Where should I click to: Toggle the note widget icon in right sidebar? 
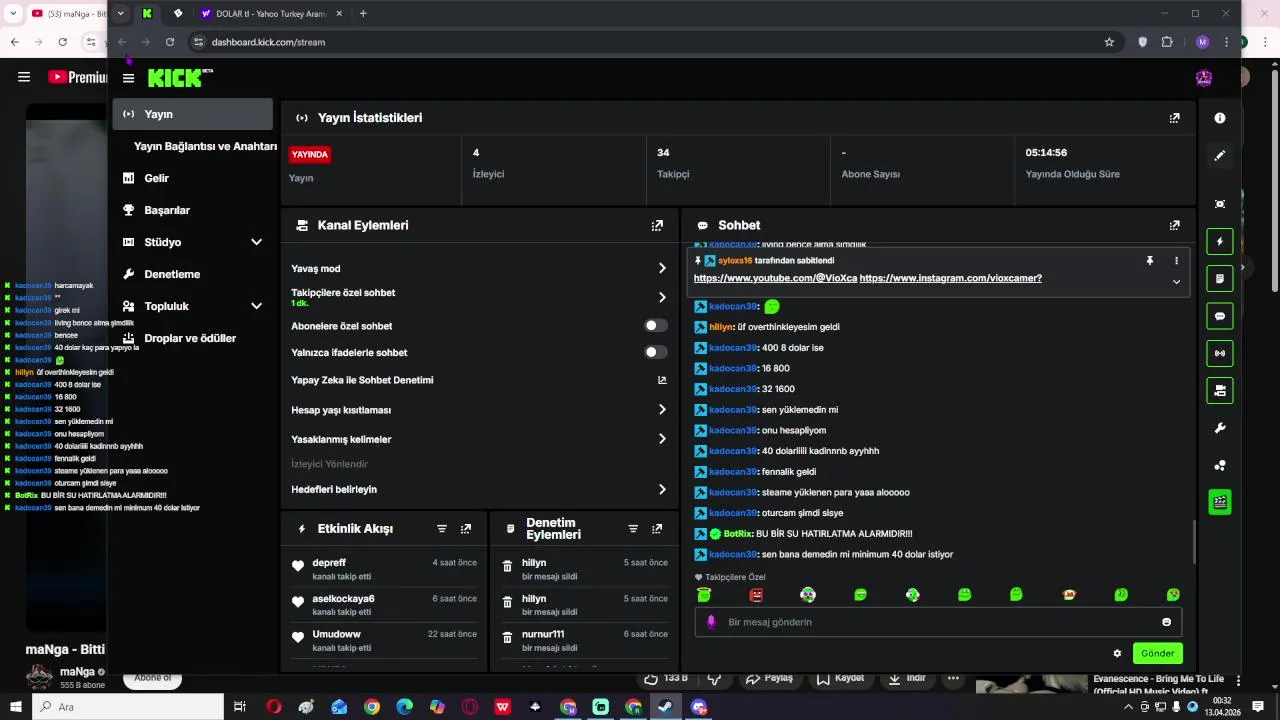click(1220, 279)
